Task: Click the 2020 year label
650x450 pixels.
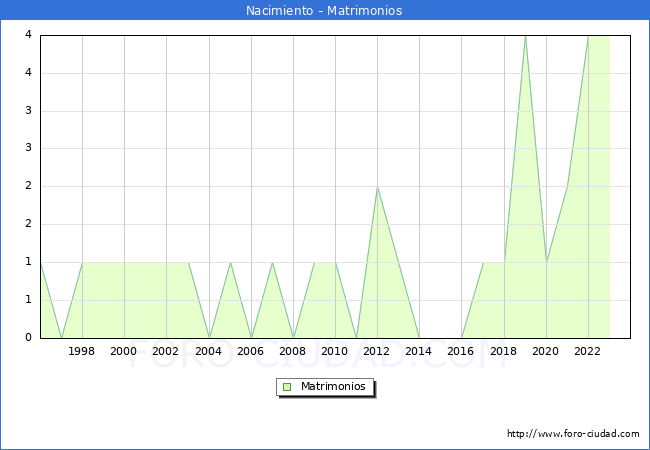Action: coord(544,351)
